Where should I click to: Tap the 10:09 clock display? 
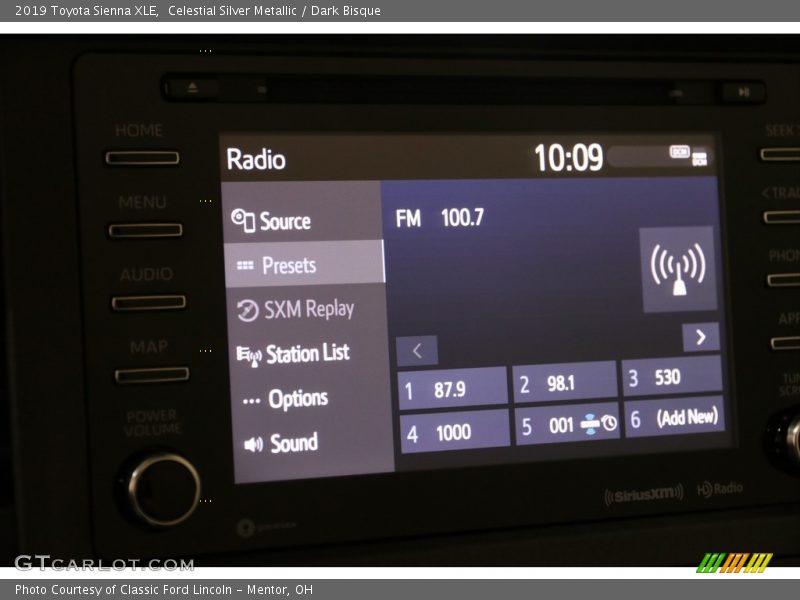click(x=568, y=158)
